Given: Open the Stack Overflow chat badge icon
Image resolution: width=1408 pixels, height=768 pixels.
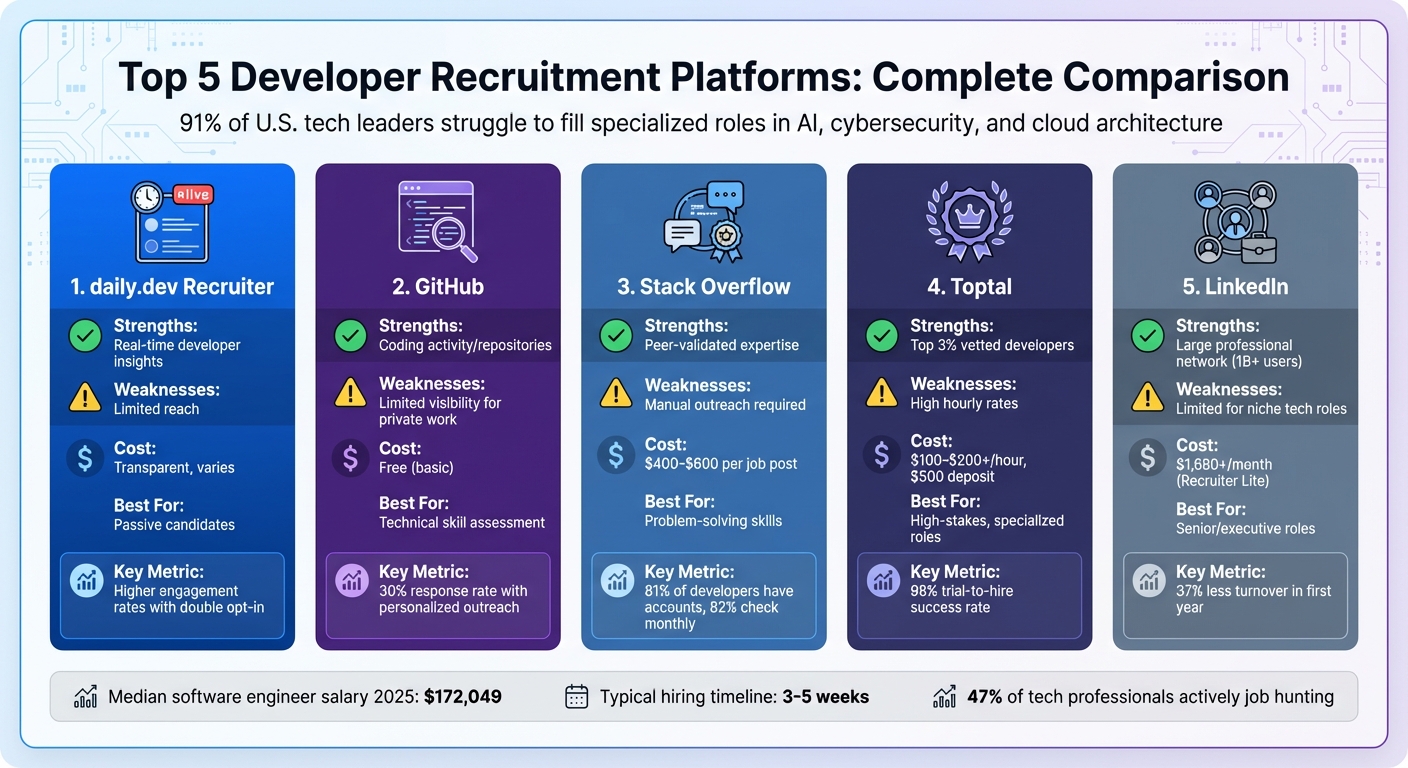Looking at the screenshot, I should pyautogui.click(x=703, y=219).
